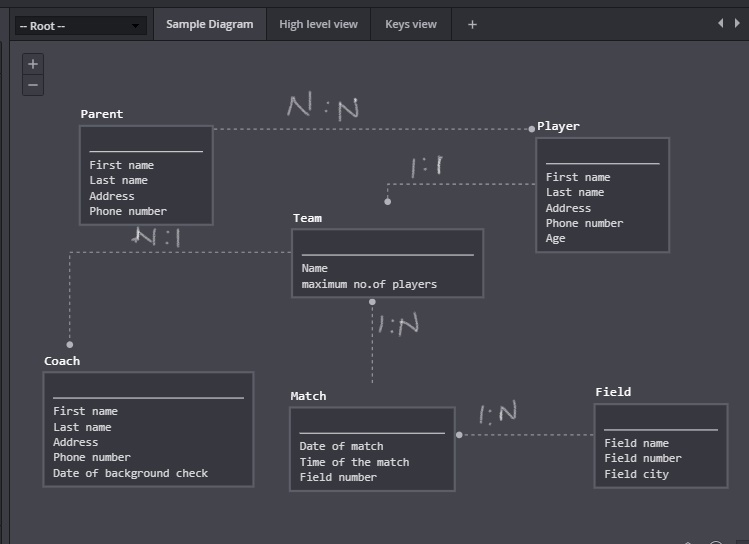Open the Keys view tab
The width and height of the screenshot is (749, 544).
click(411, 24)
